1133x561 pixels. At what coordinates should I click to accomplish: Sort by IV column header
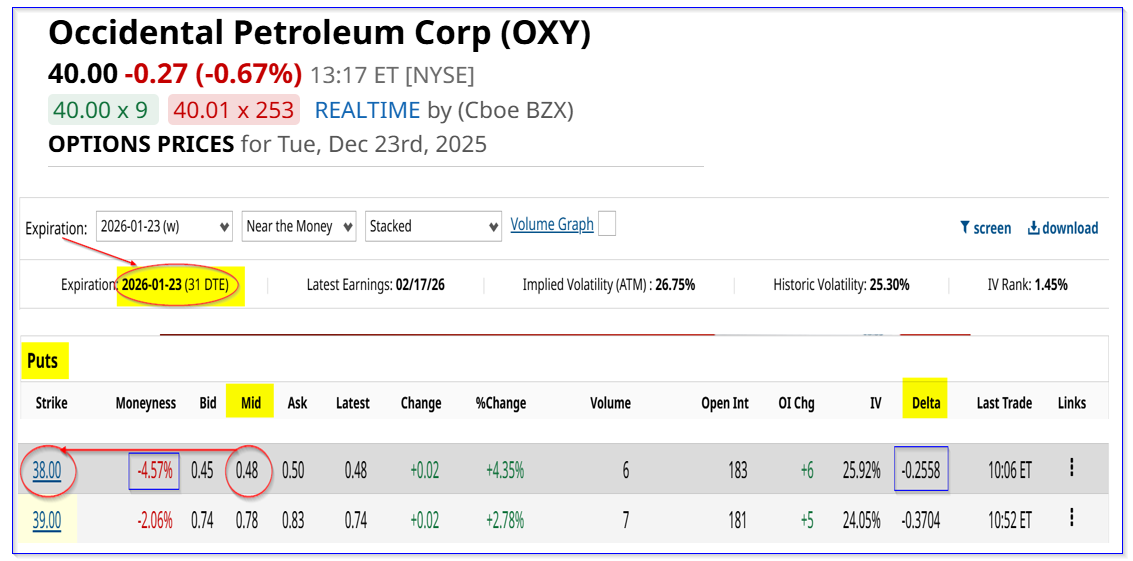coord(875,403)
